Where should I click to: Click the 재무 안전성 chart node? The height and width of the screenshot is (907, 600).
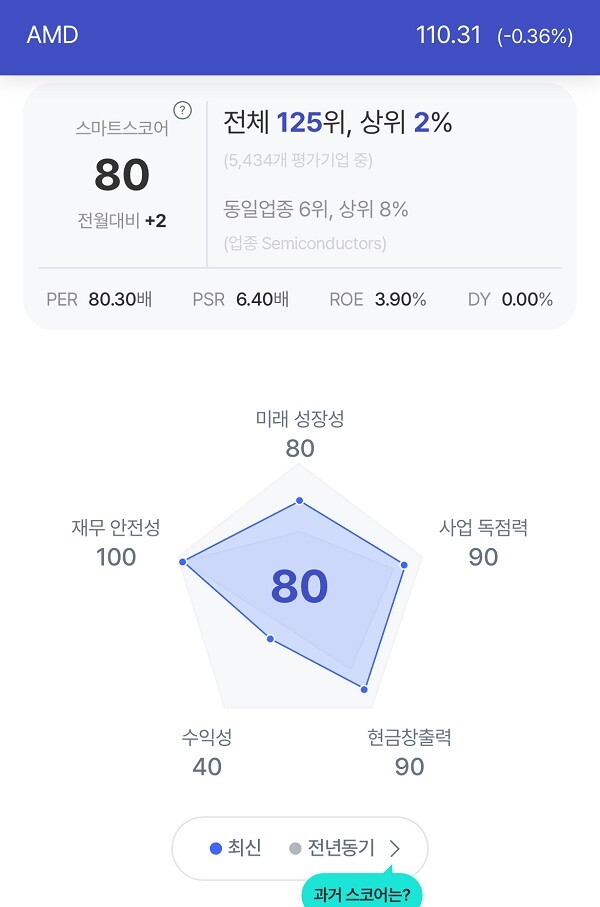click(x=183, y=561)
